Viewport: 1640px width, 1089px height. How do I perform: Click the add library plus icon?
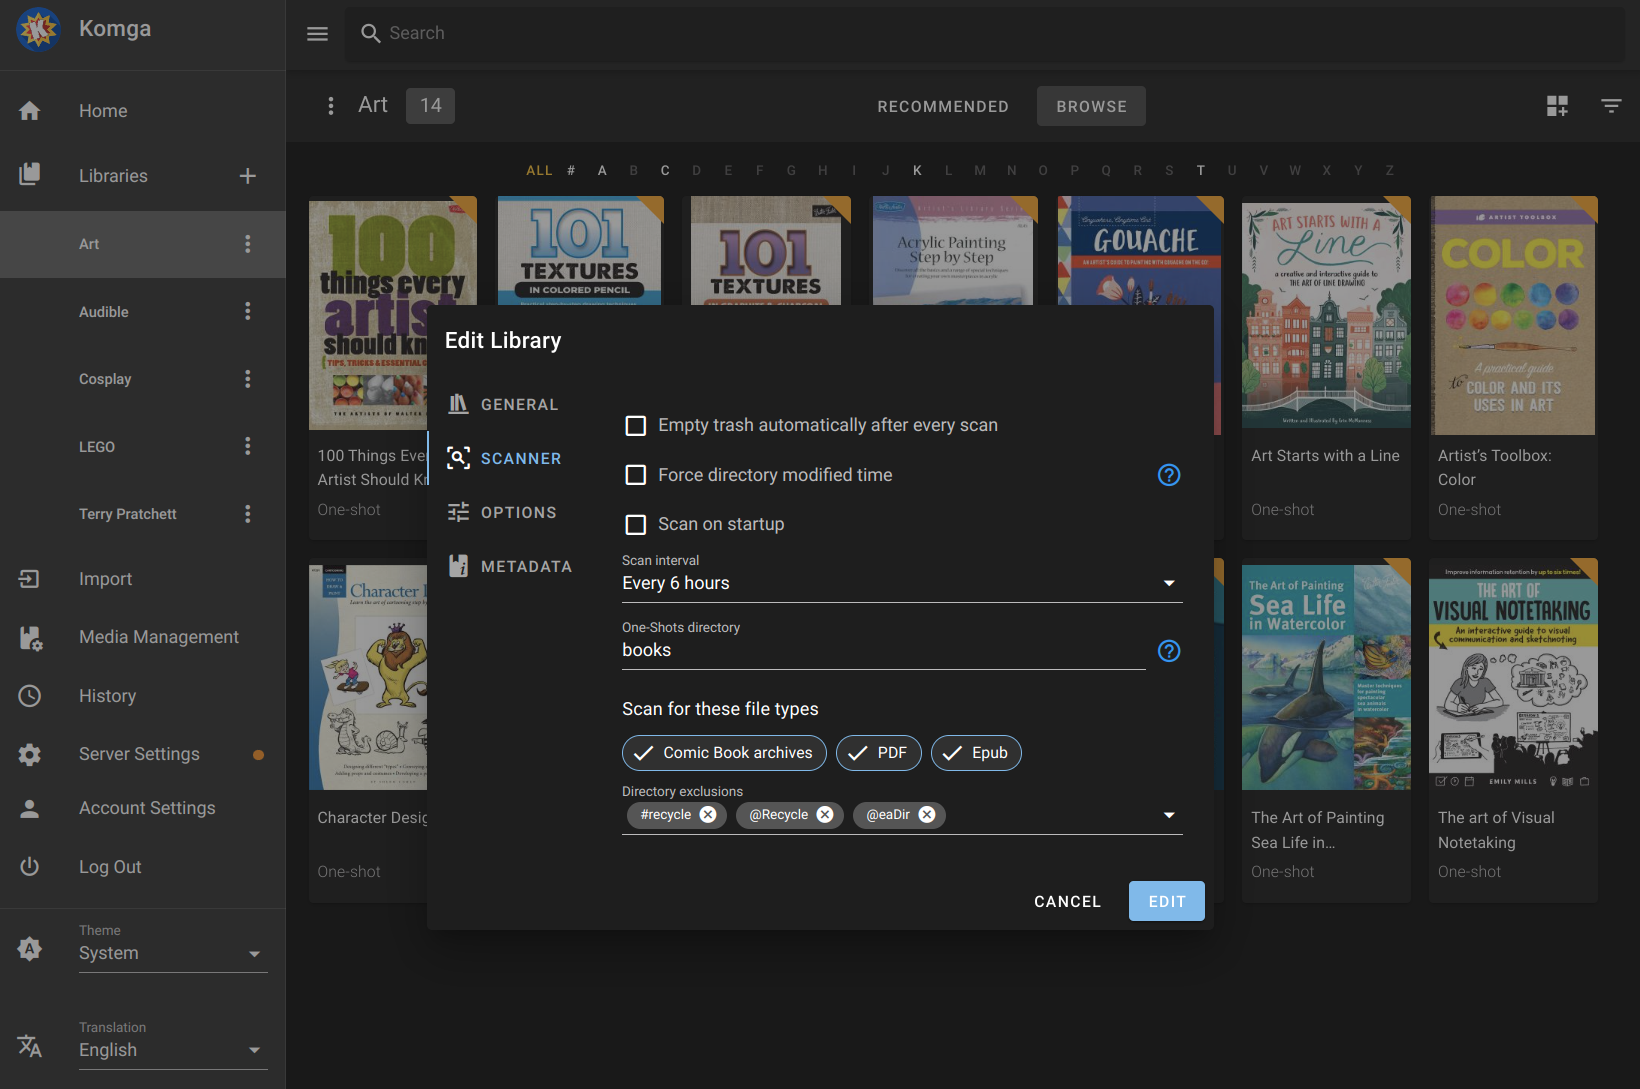(248, 176)
